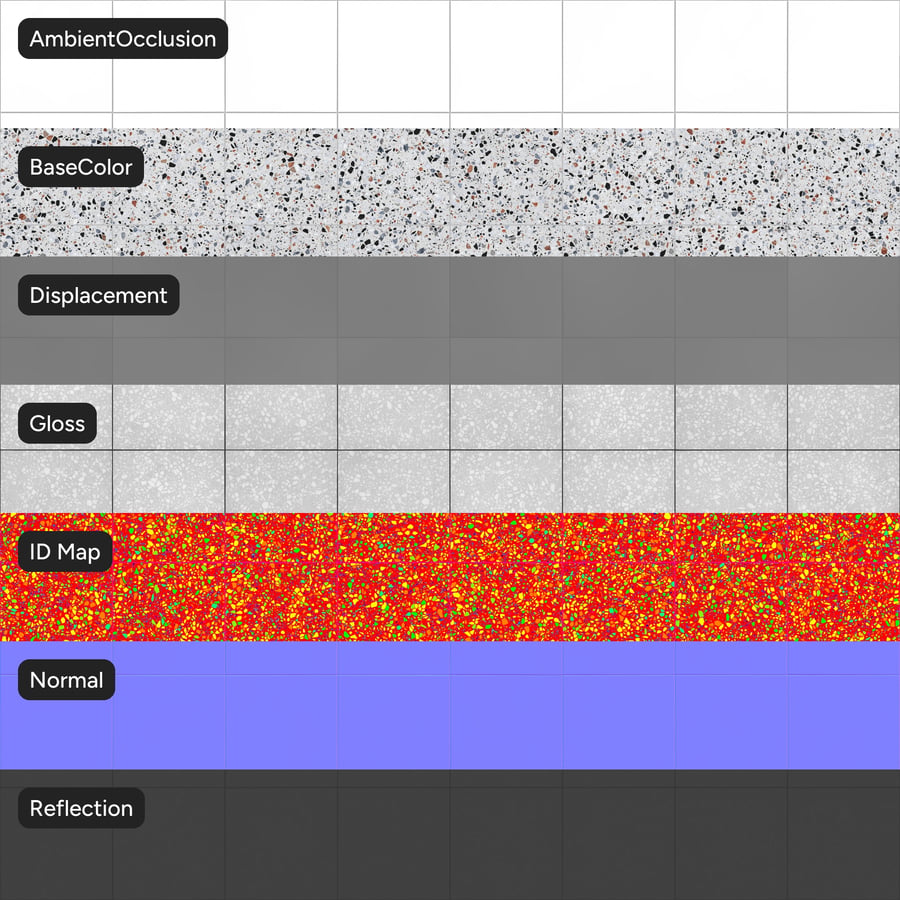Select the white AmbientOcclusion texture strip
The image size is (900, 900).
pyautogui.click(x=450, y=64)
